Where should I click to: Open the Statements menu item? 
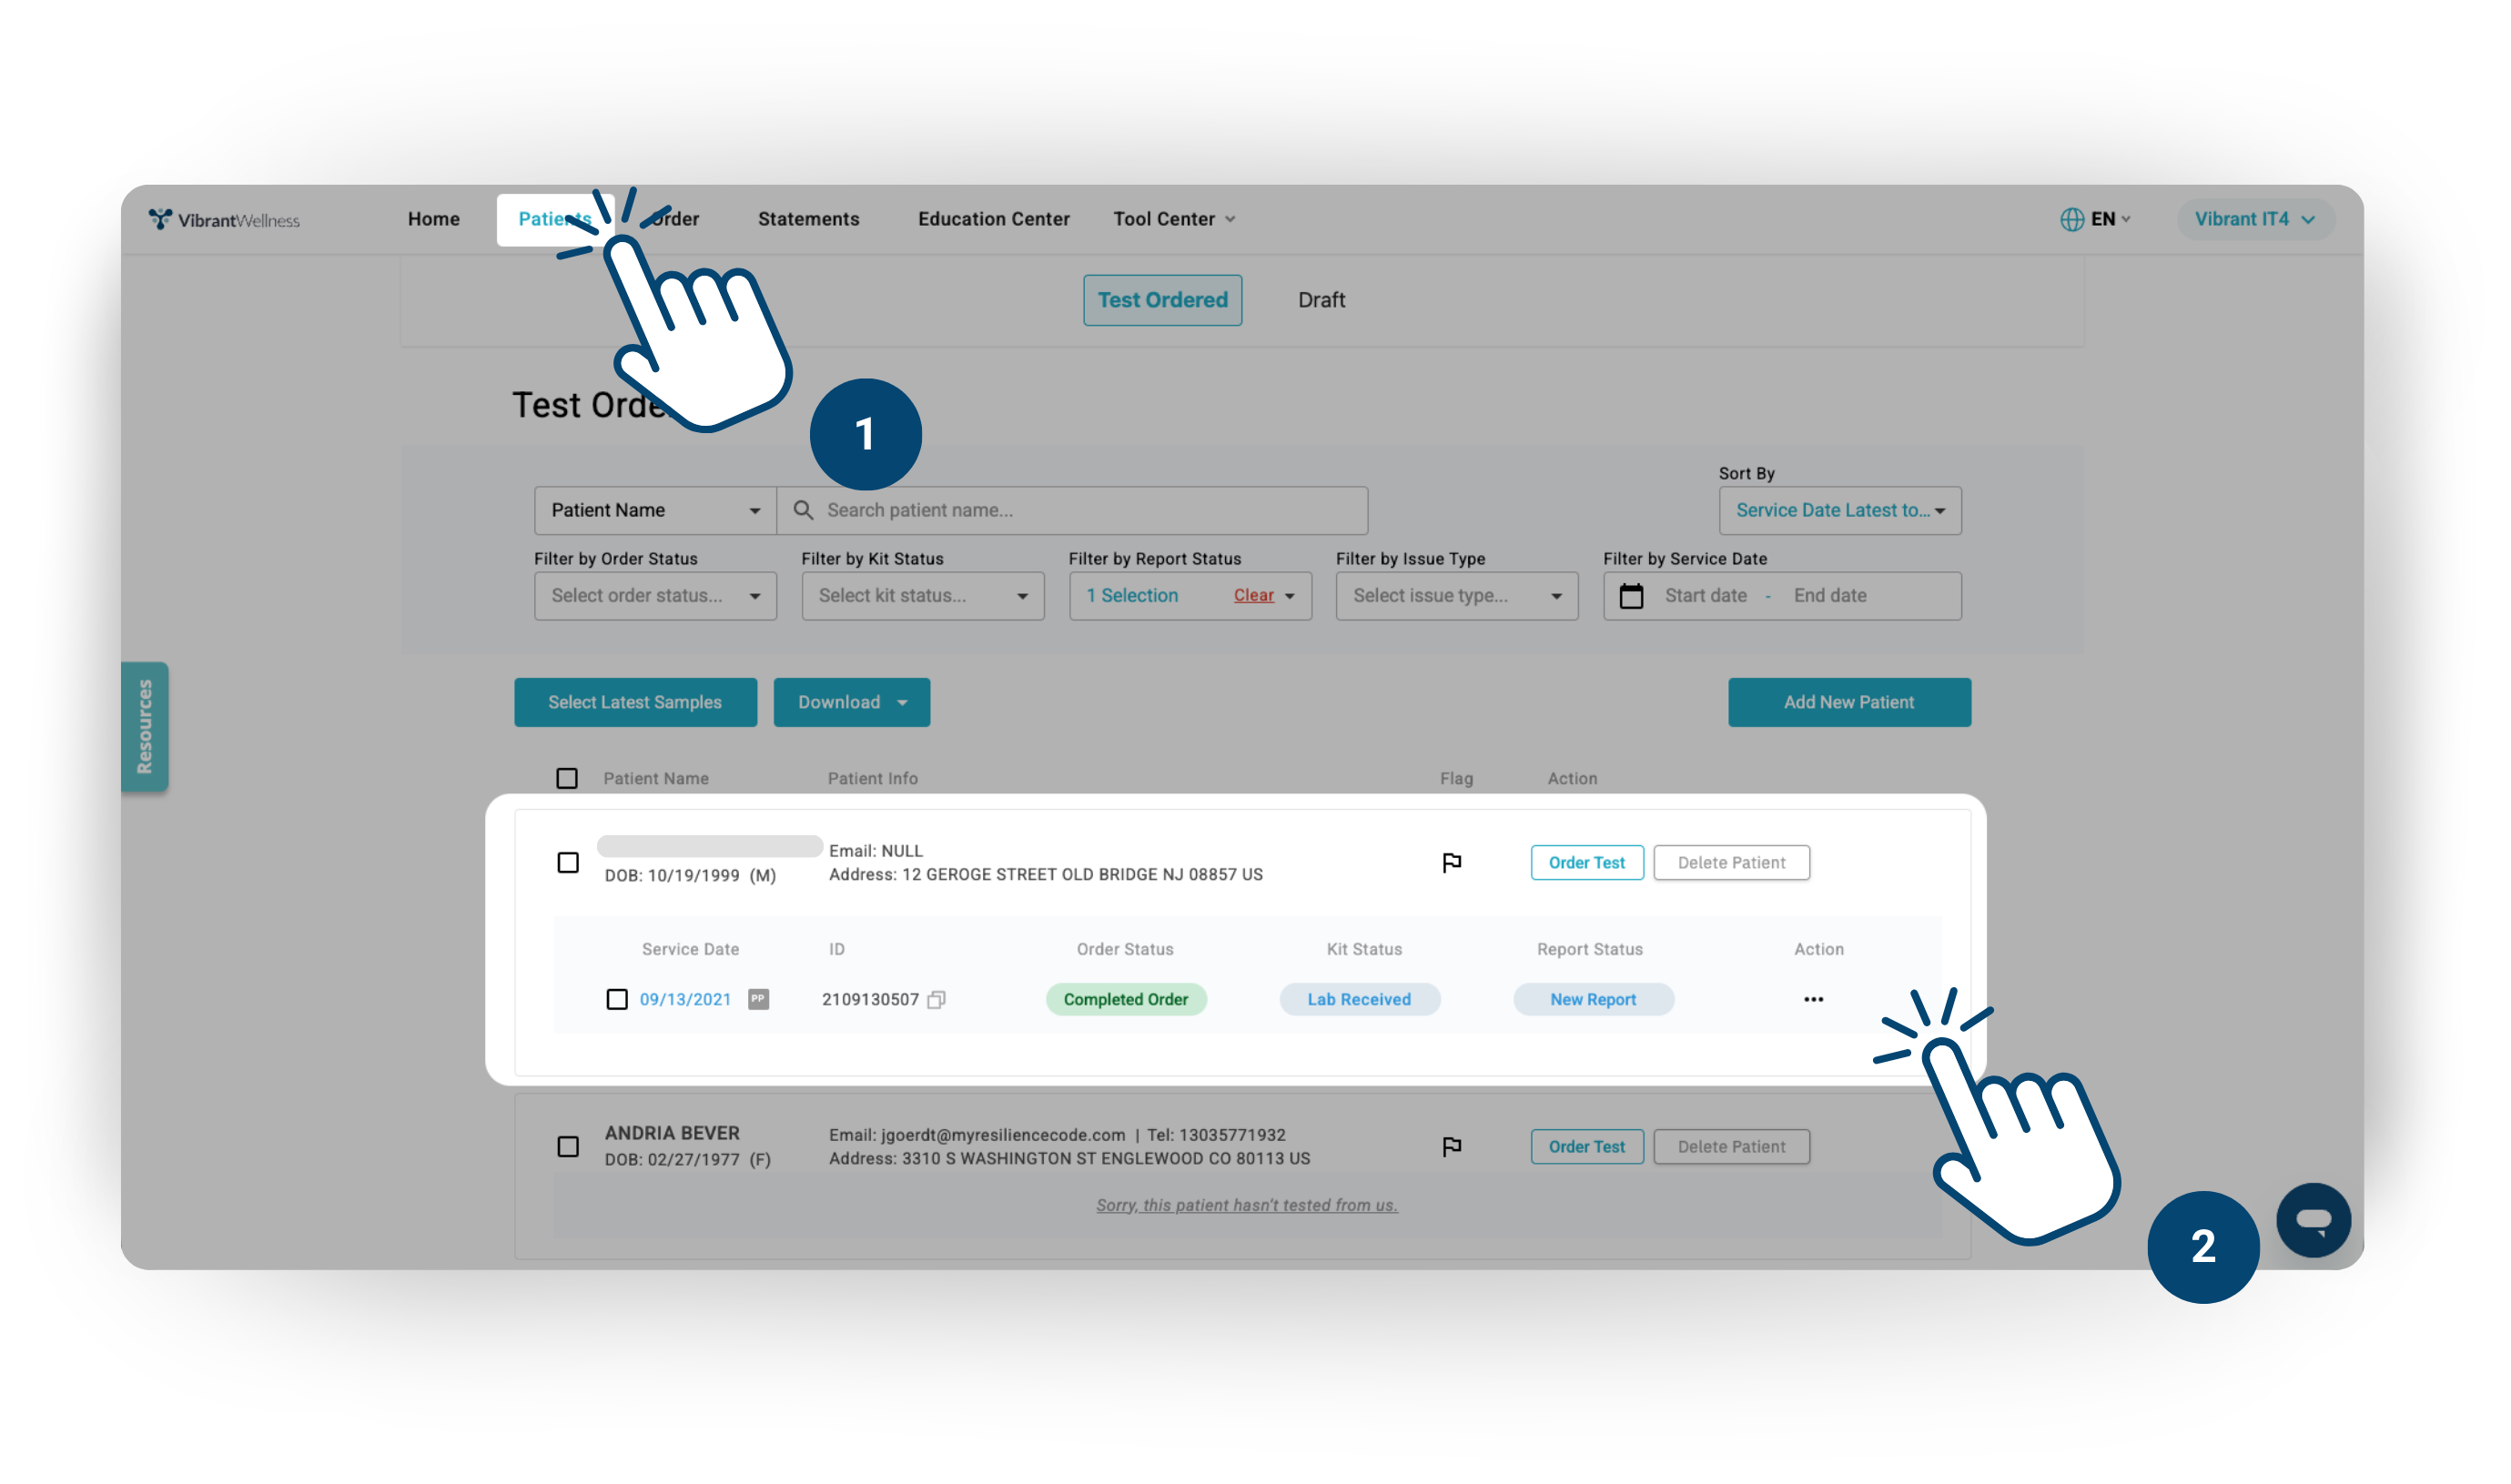(x=808, y=219)
